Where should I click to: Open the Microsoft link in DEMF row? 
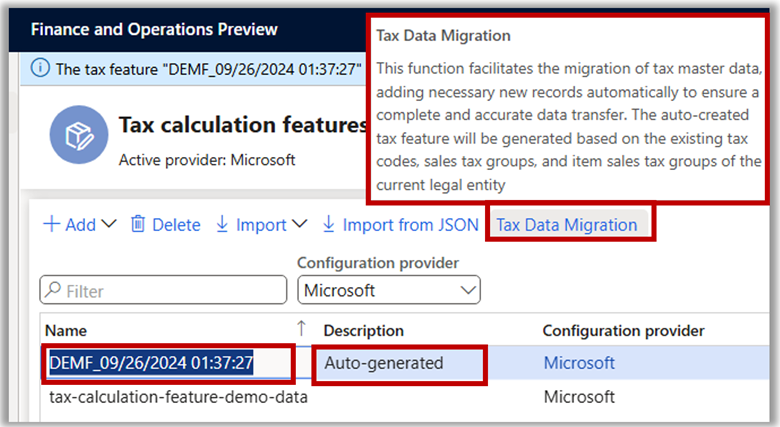[x=579, y=363]
